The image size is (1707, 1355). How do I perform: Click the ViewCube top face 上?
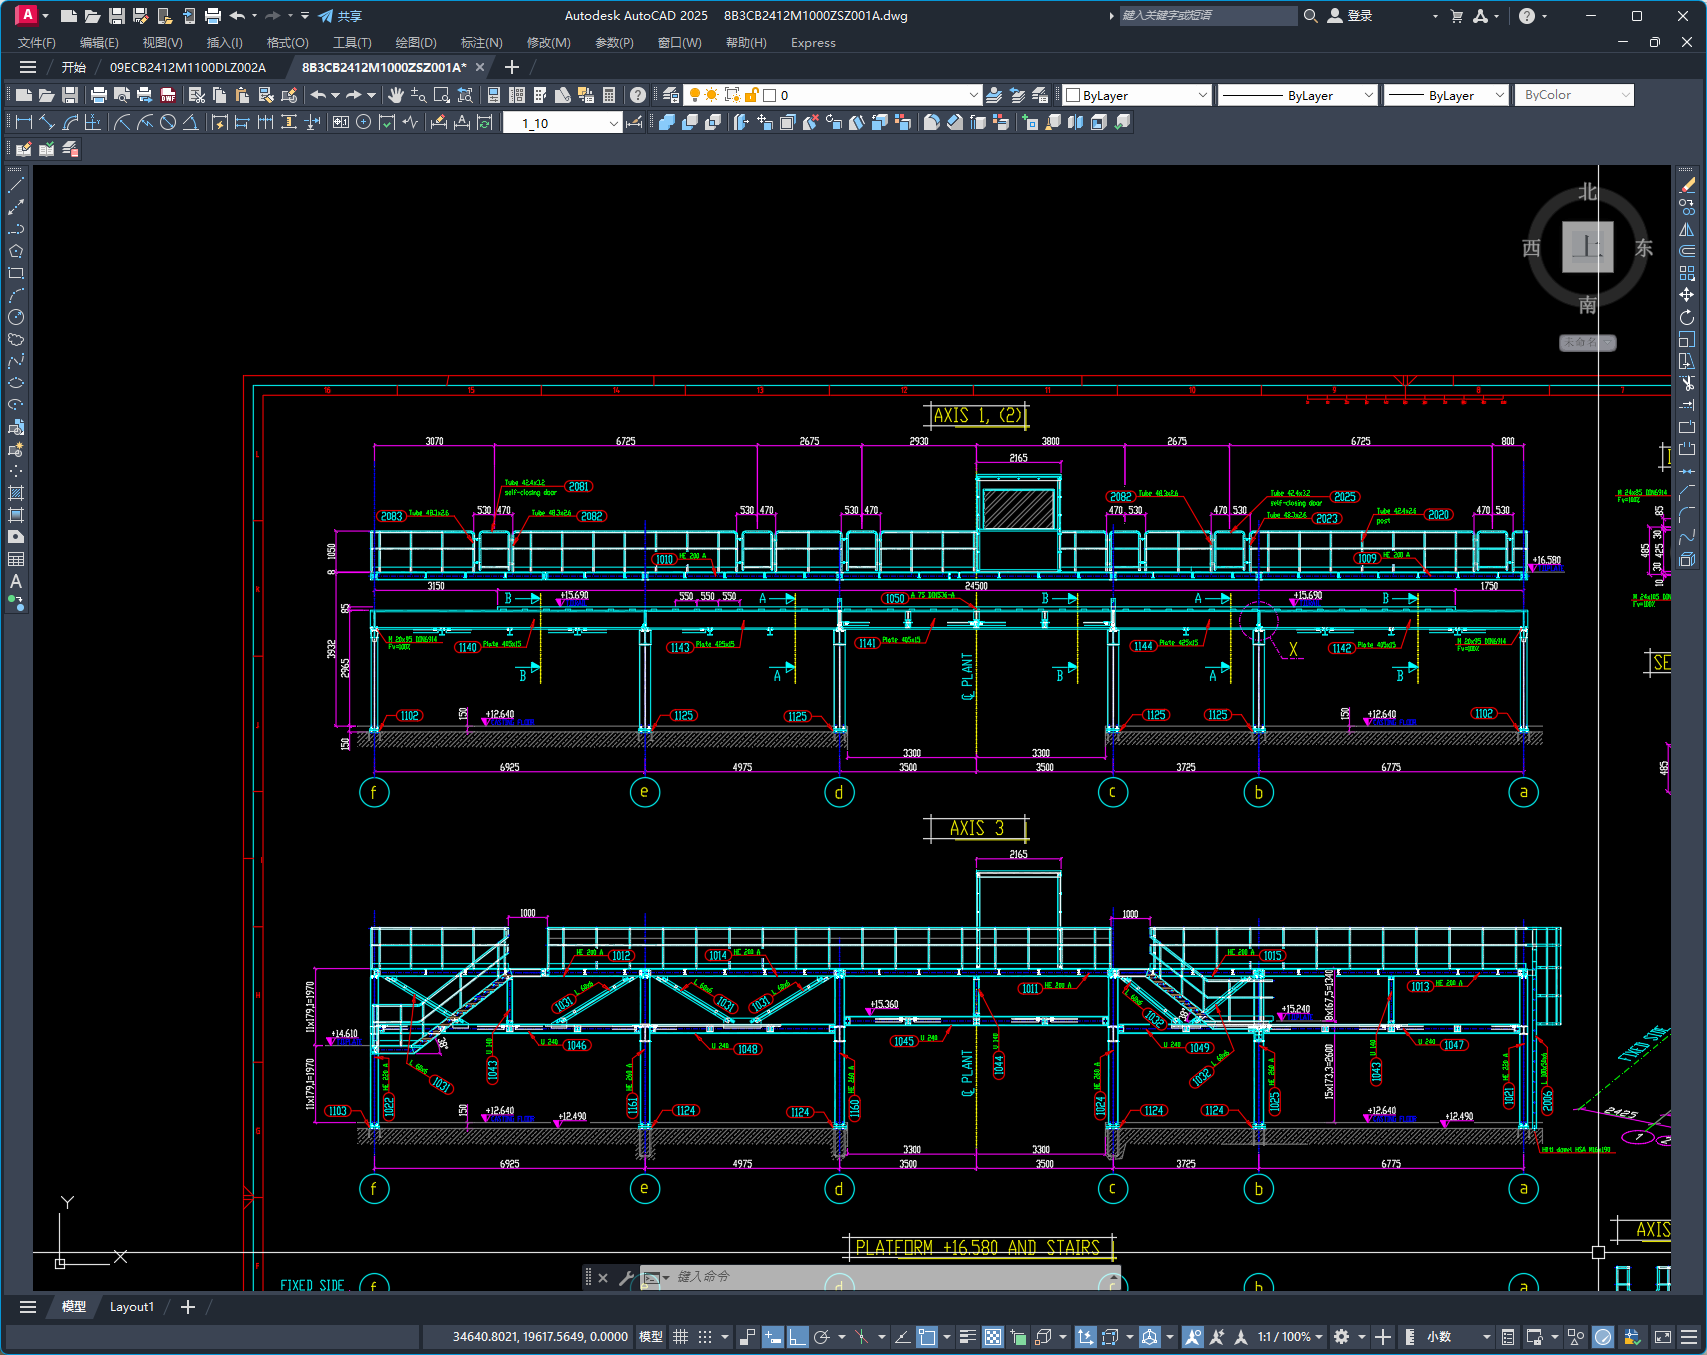[x=1588, y=247]
